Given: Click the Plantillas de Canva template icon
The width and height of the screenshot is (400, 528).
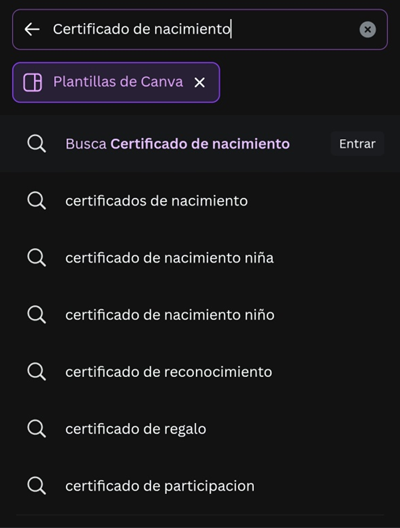Looking at the screenshot, I should [33, 82].
